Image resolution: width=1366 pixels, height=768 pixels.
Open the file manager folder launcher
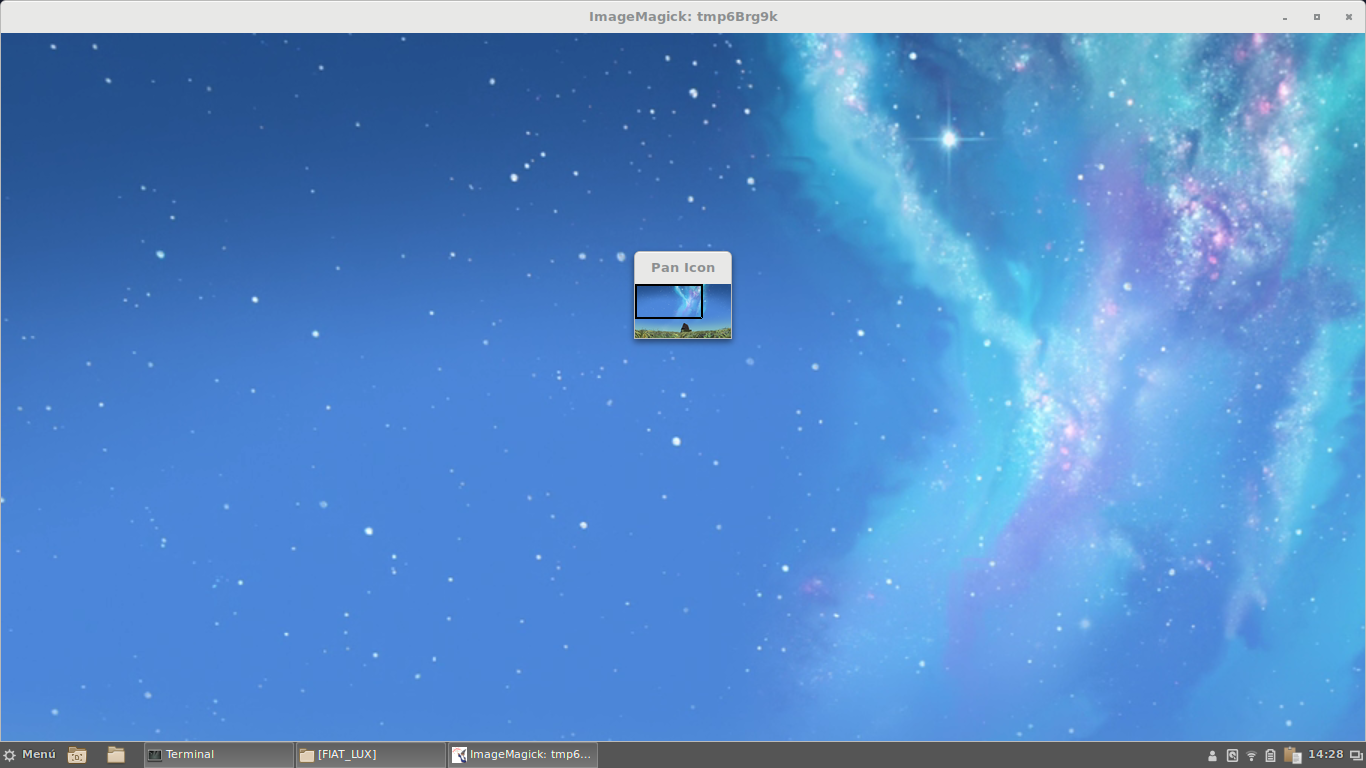(x=116, y=755)
